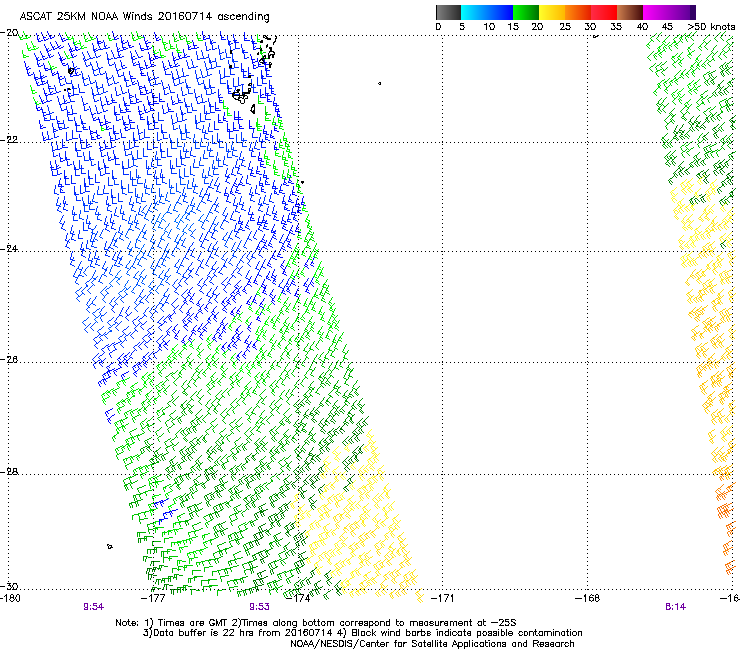The width and height of the screenshot is (740, 650).
Task: Pick the red 30-35 knots color bar segment
Action: click(x=604, y=12)
